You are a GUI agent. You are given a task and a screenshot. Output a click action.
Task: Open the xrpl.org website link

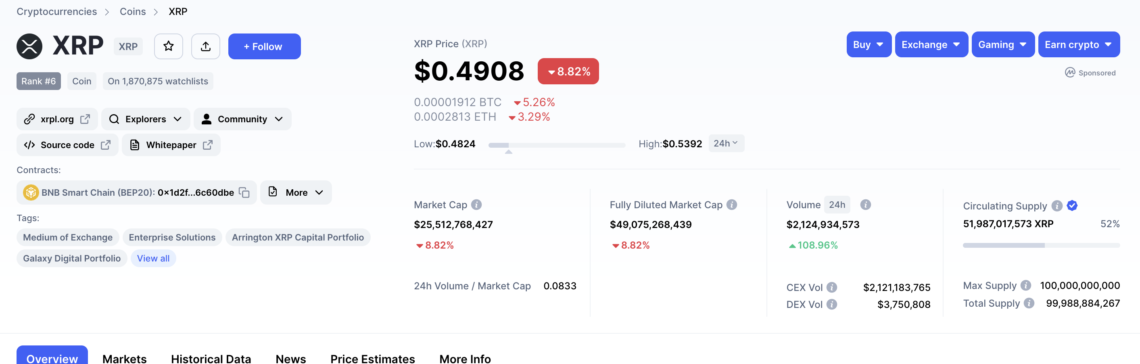[57, 119]
